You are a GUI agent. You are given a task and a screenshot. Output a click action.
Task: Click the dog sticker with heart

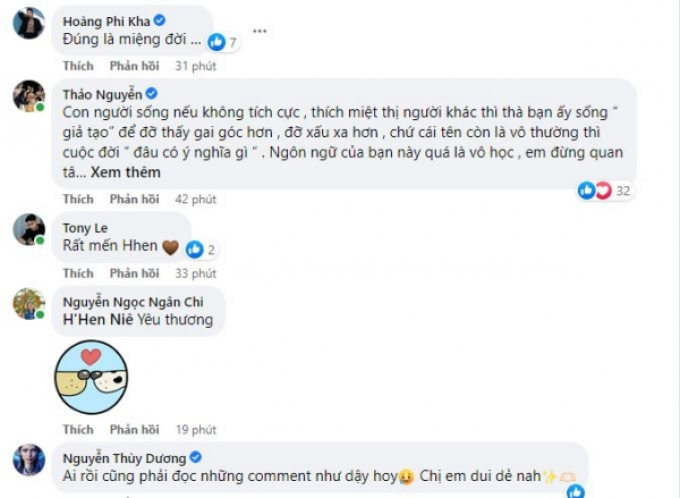[91, 377]
